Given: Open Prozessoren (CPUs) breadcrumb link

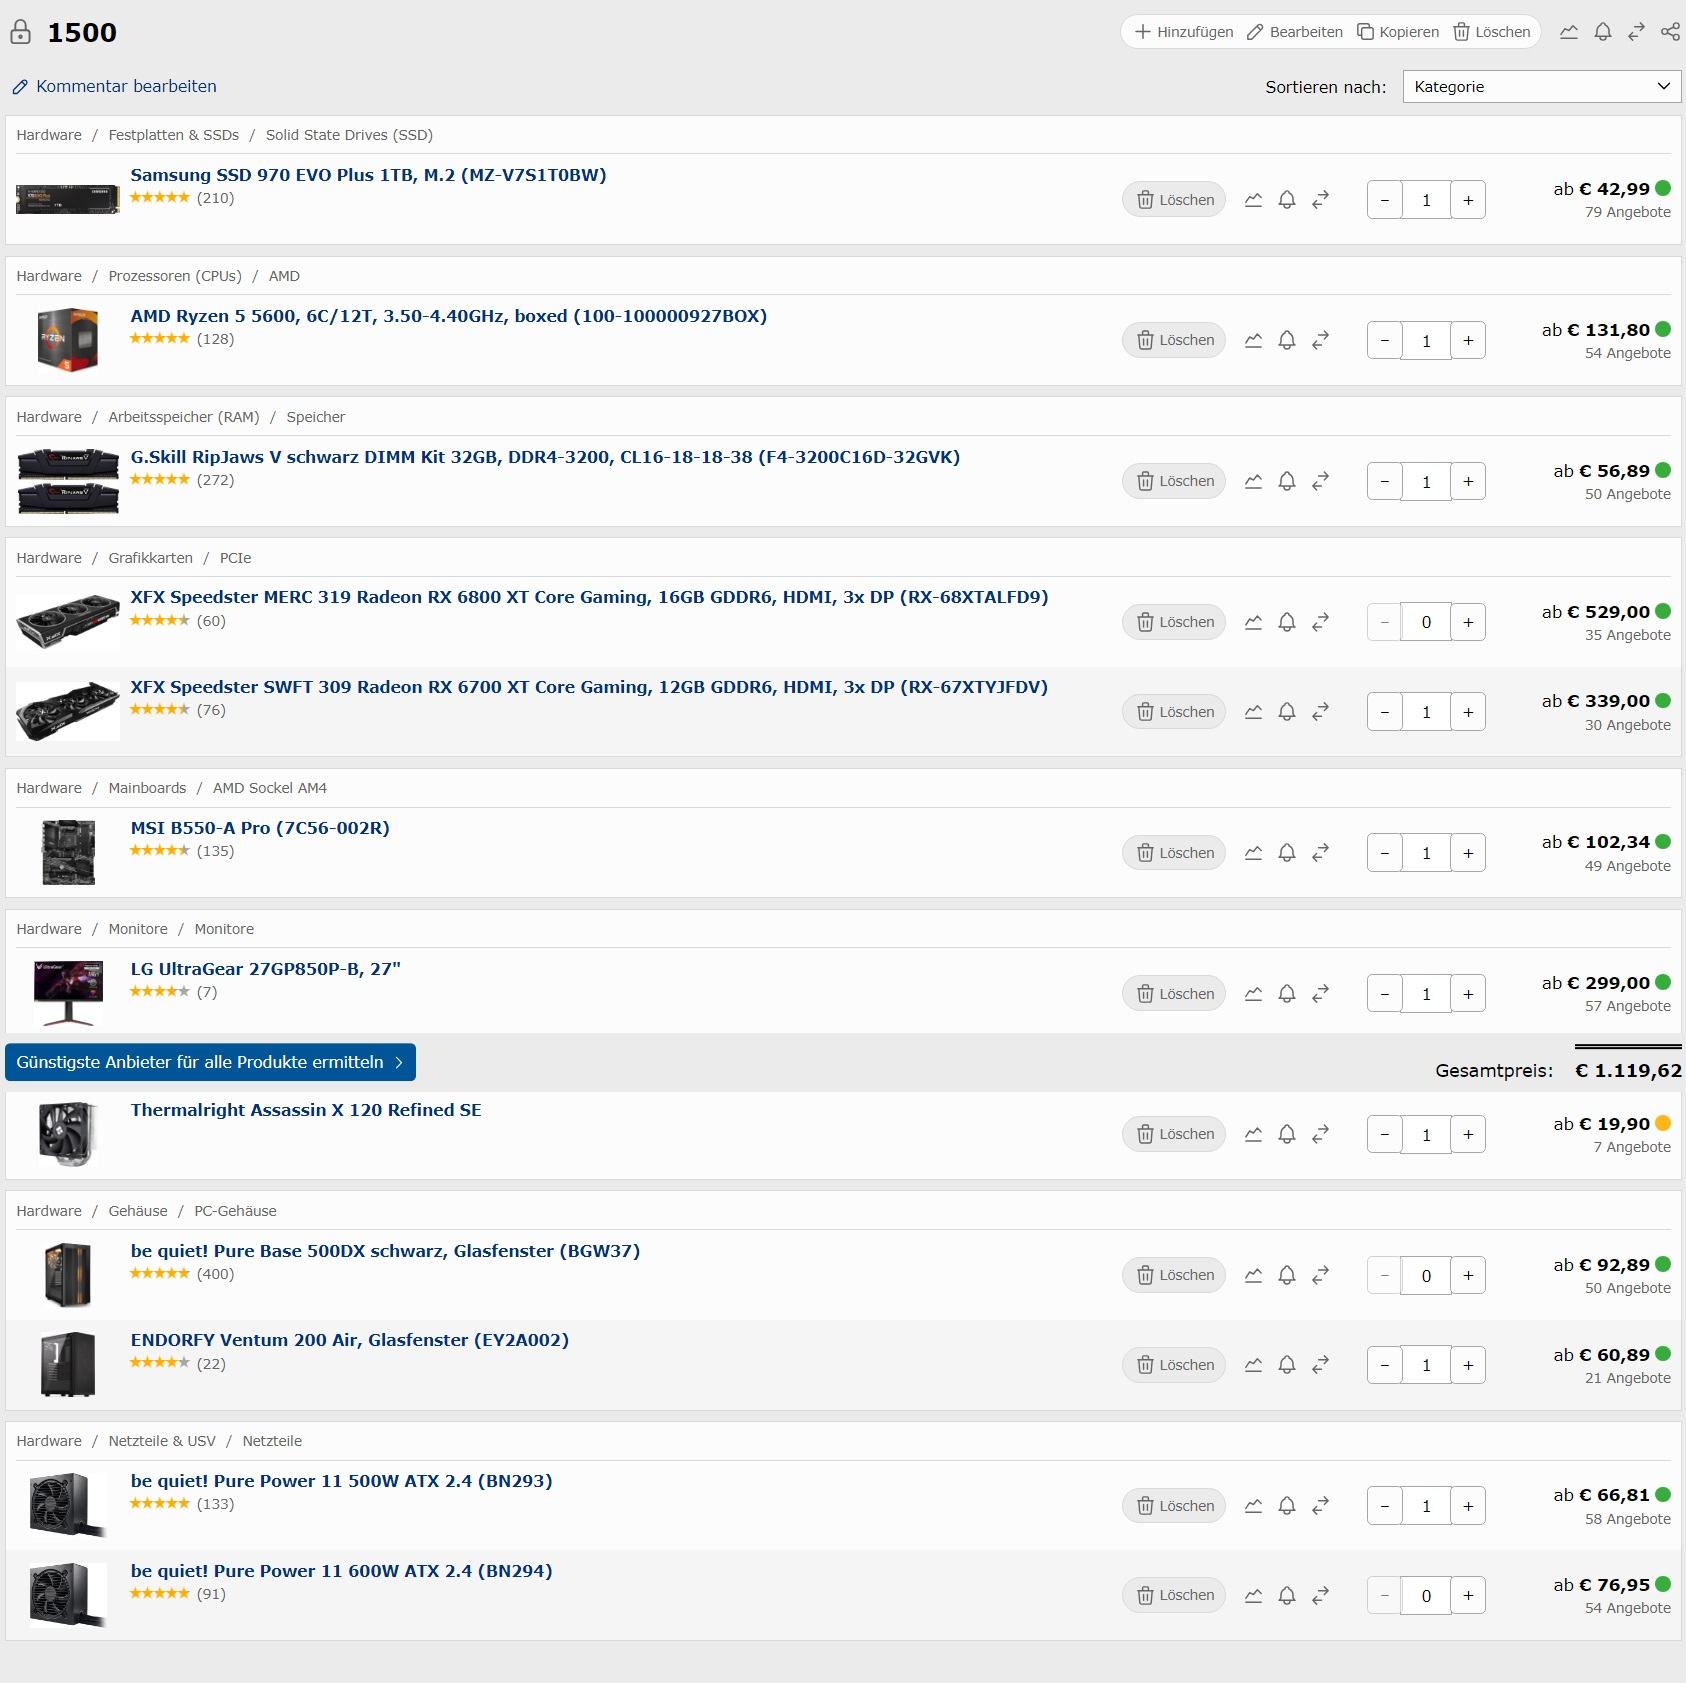Looking at the screenshot, I should click(x=175, y=276).
